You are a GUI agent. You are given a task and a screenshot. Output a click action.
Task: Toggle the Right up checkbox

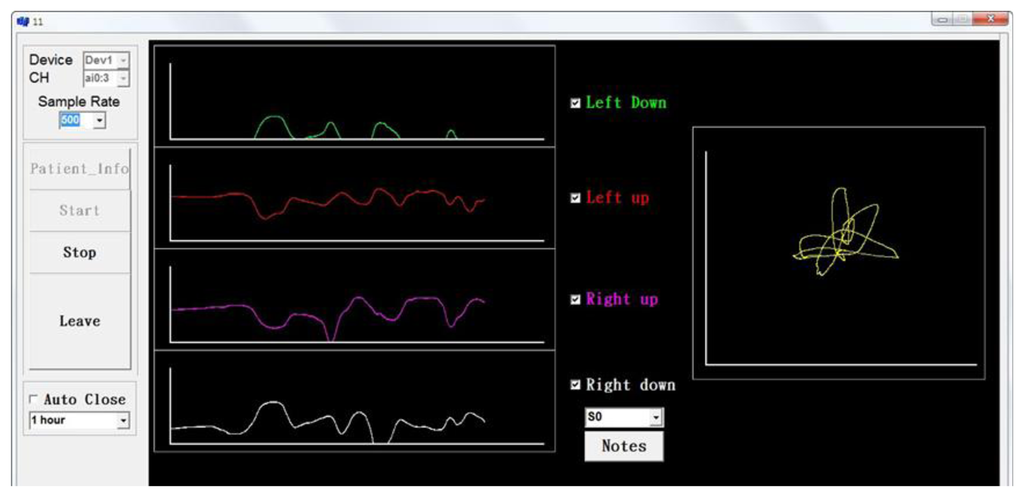pyautogui.click(x=575, y=300)
